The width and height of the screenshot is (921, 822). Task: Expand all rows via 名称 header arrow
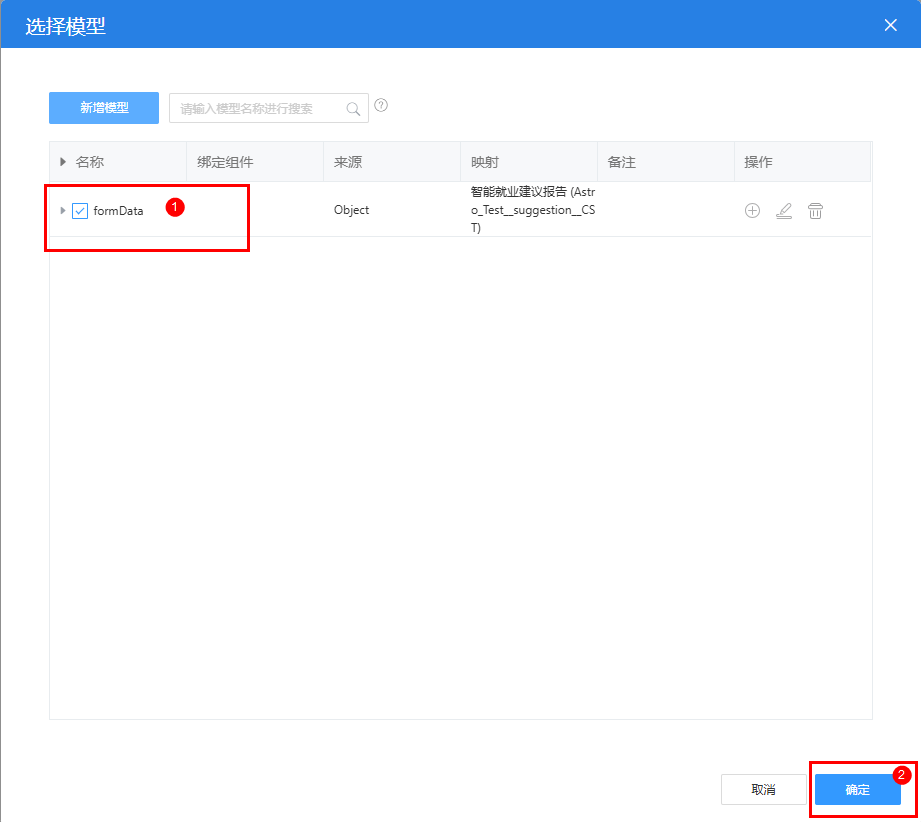[x=63, y=162]
